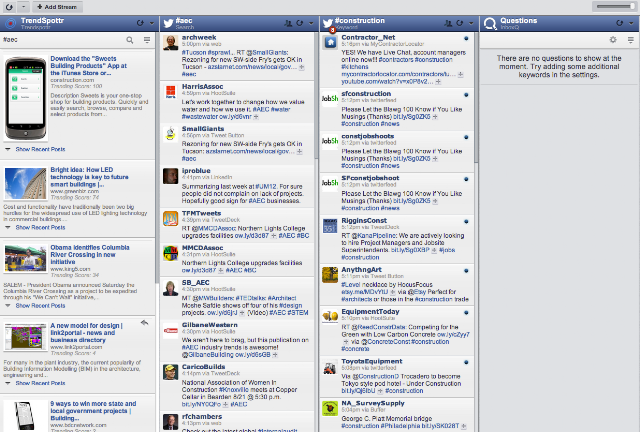
Task: Open rfchambers profile name
Action: (202, 416)
